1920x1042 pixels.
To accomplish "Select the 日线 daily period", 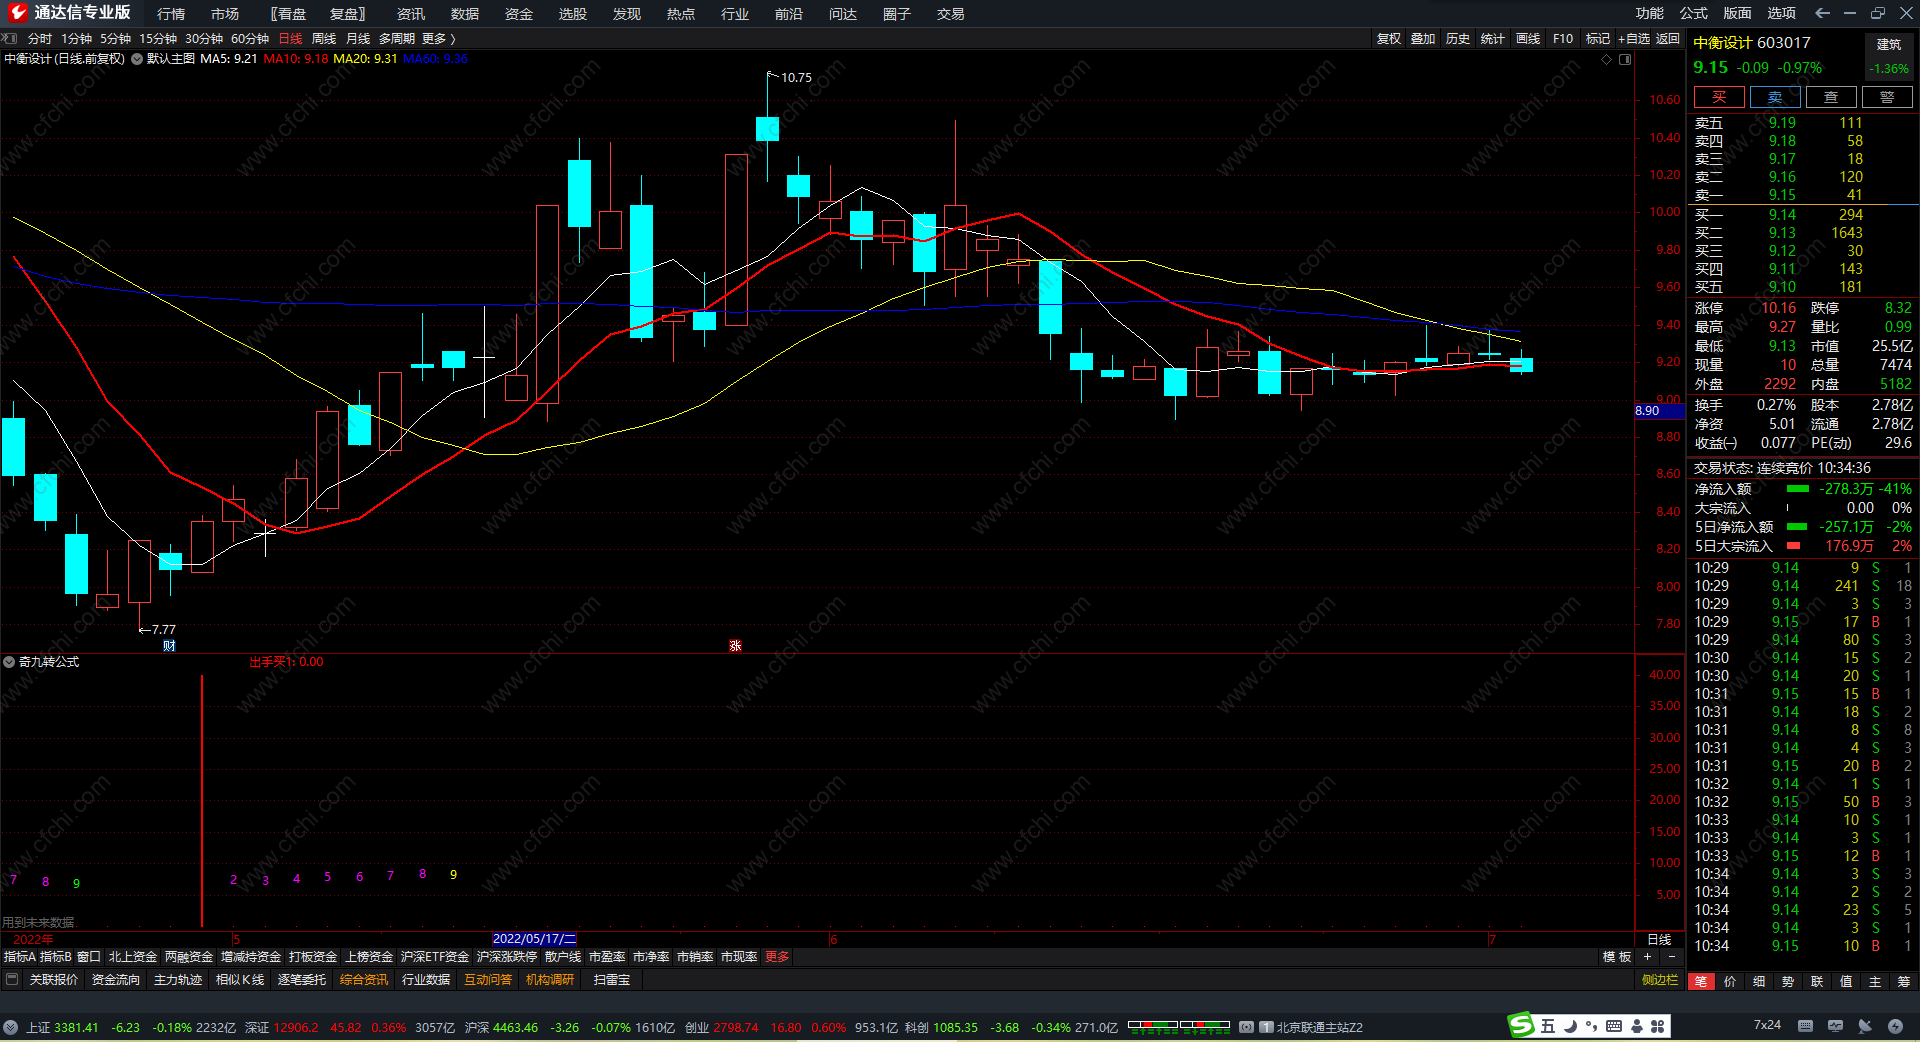I will coord(290,39).
